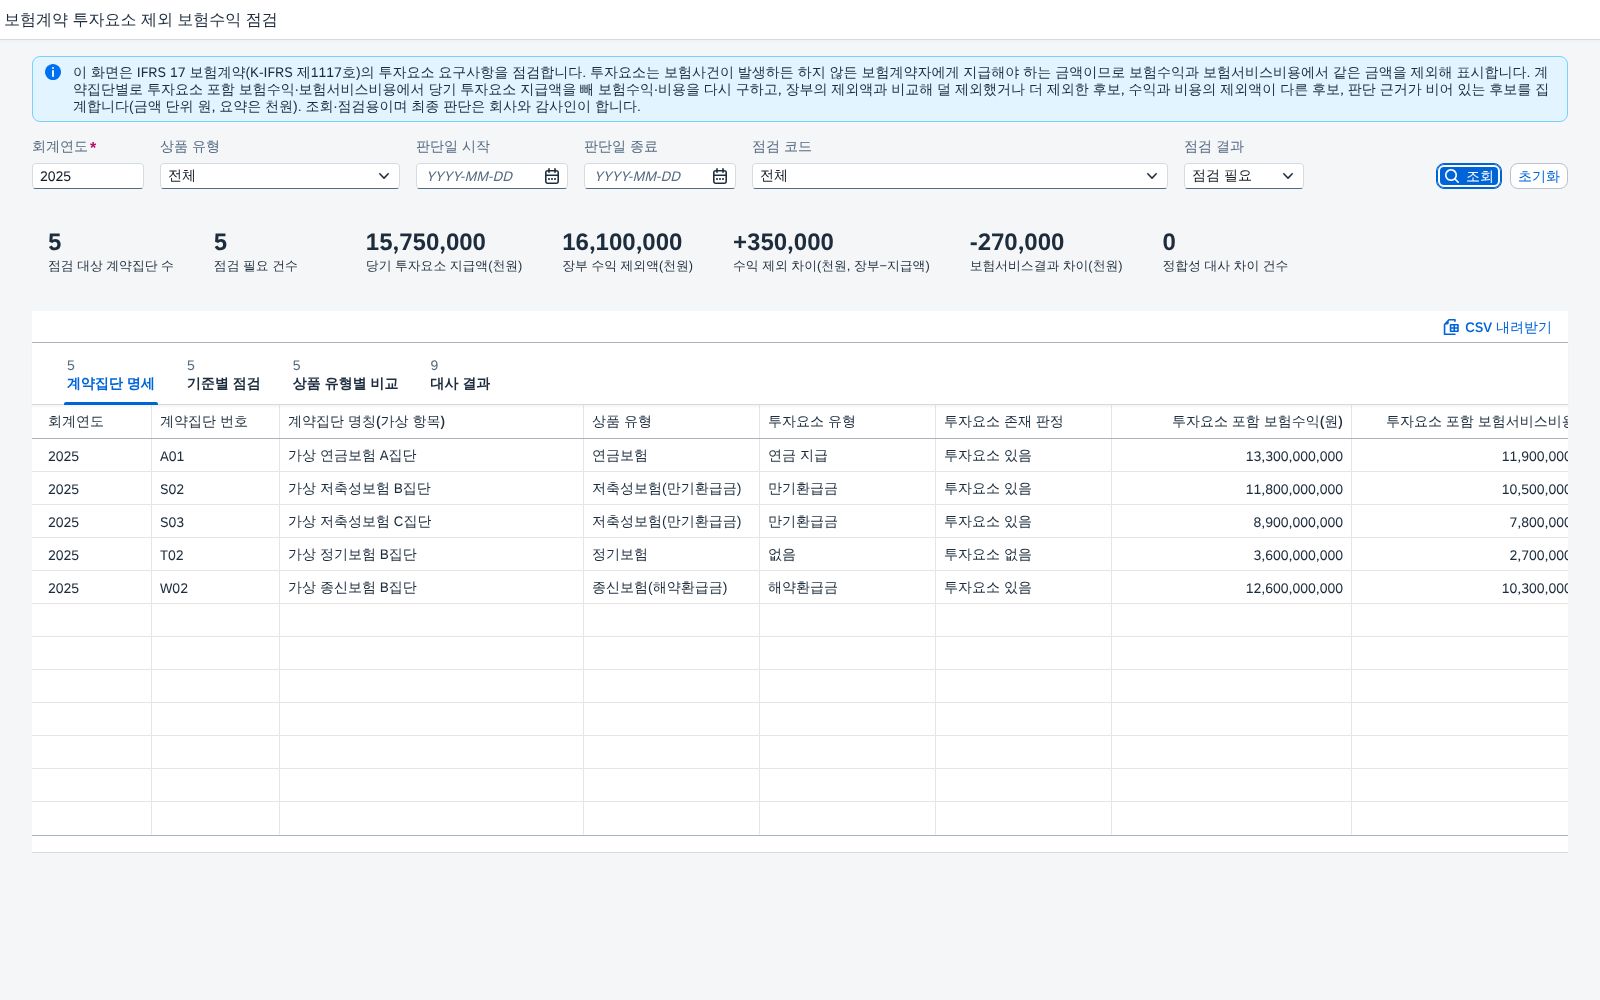Click the 투자요소 포함 보험수익(원) column header
Viewport: 1600px width, 1000px height.
pos(1232,422)
